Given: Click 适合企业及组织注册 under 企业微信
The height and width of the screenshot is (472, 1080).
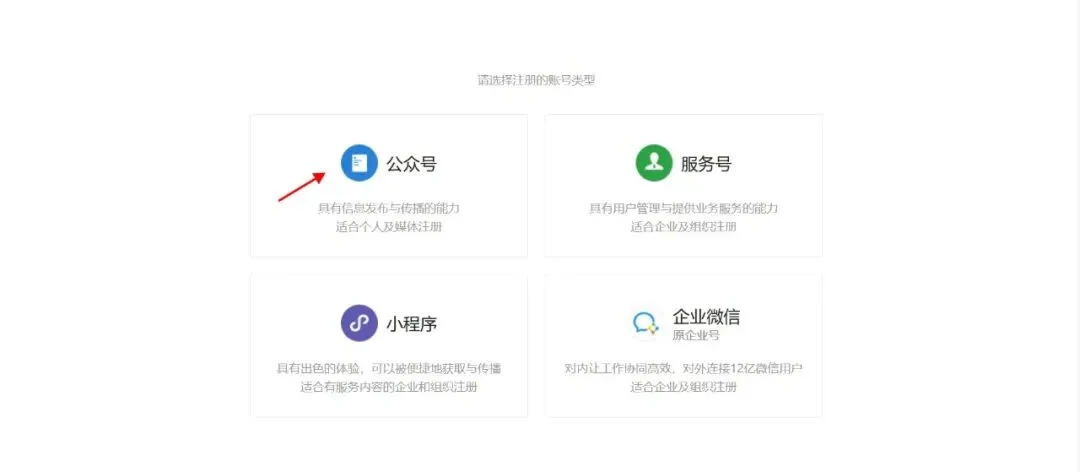Looking at the screenshot, I should pyautogui.click(x=683, y=387).
